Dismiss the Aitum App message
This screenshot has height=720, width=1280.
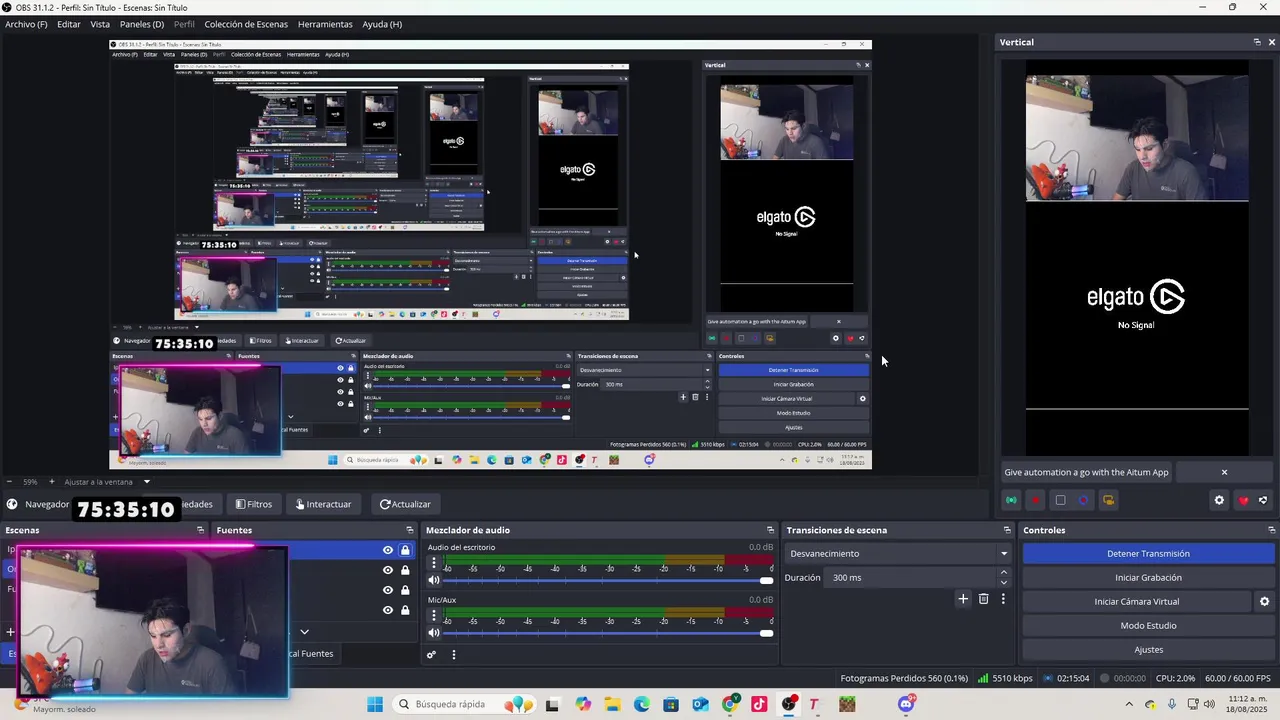pos(1224,472)
